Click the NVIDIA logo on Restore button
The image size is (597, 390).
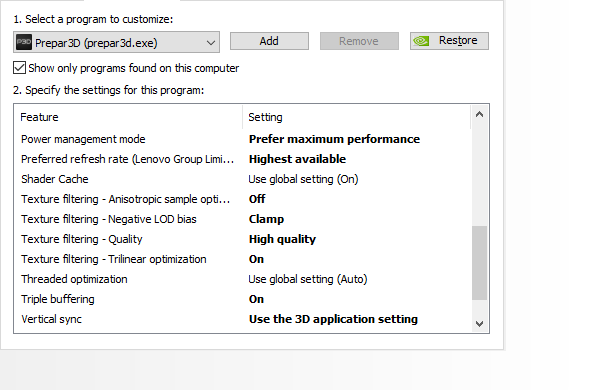tap(421, 41)
